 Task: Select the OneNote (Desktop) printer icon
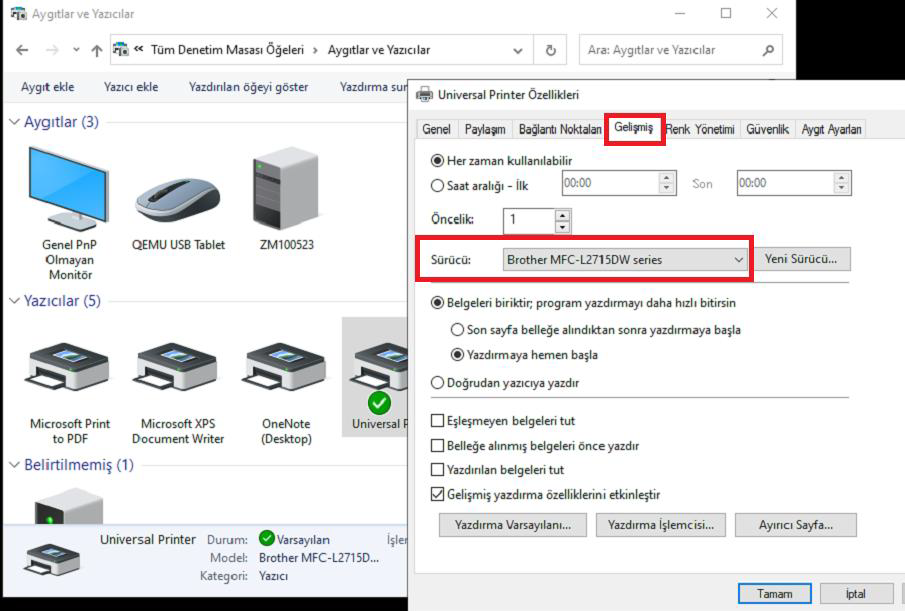tap(286, 368)
